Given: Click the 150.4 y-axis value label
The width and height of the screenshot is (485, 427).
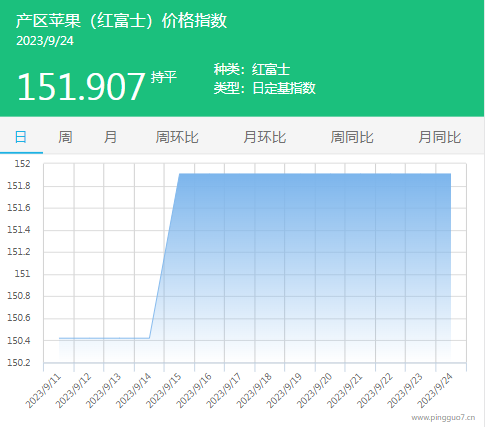Looking at the screenshot, I should tap(19, 341).
